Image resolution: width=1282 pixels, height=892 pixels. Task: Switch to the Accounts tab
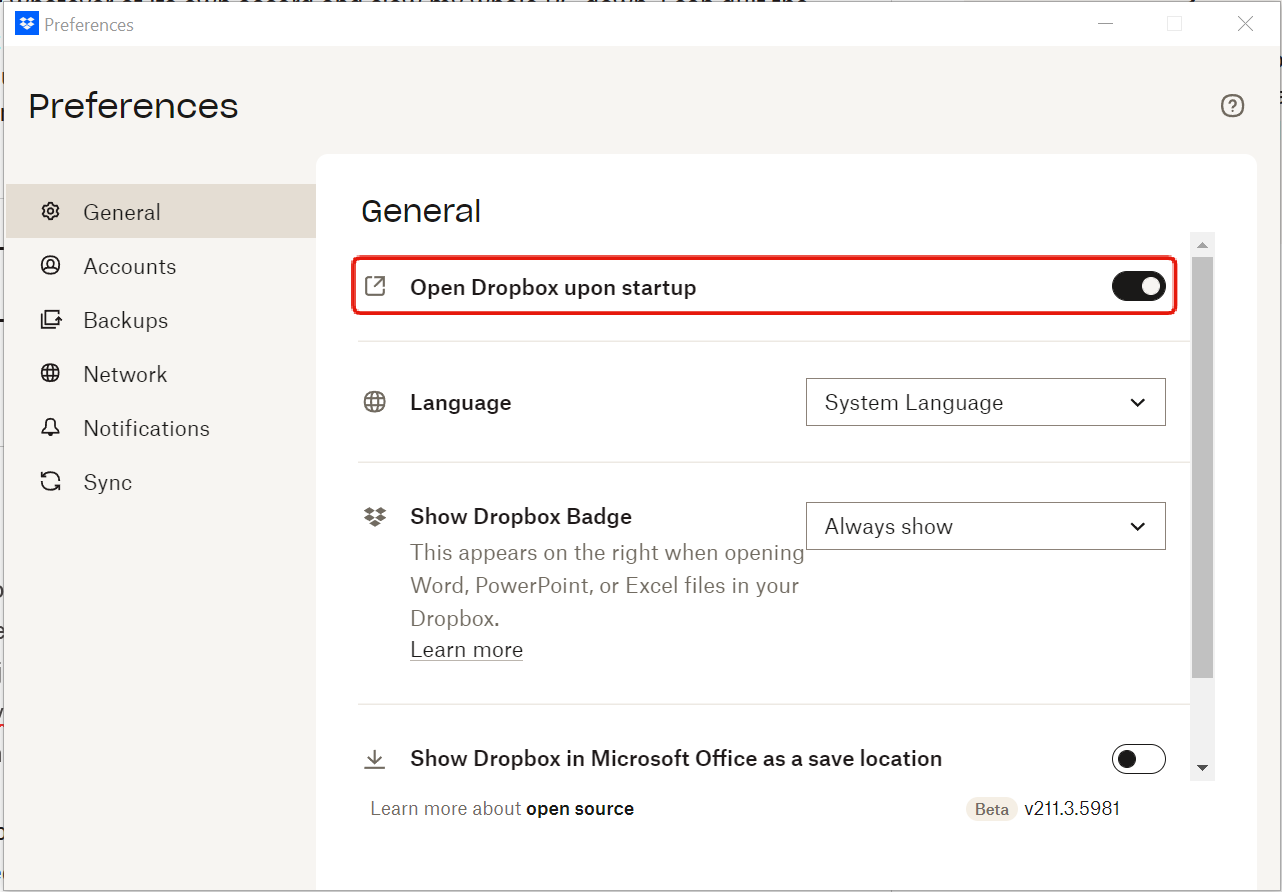[161, 266]
